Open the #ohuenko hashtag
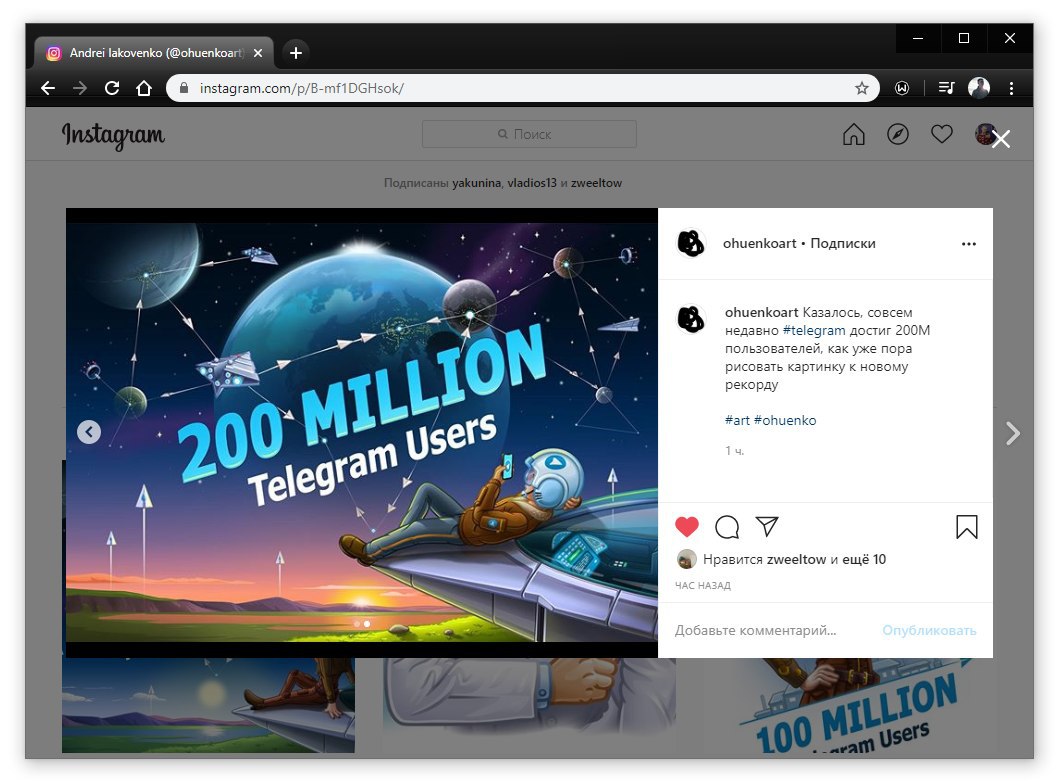This screenshot has height=781, width=1064. [785, 420]
